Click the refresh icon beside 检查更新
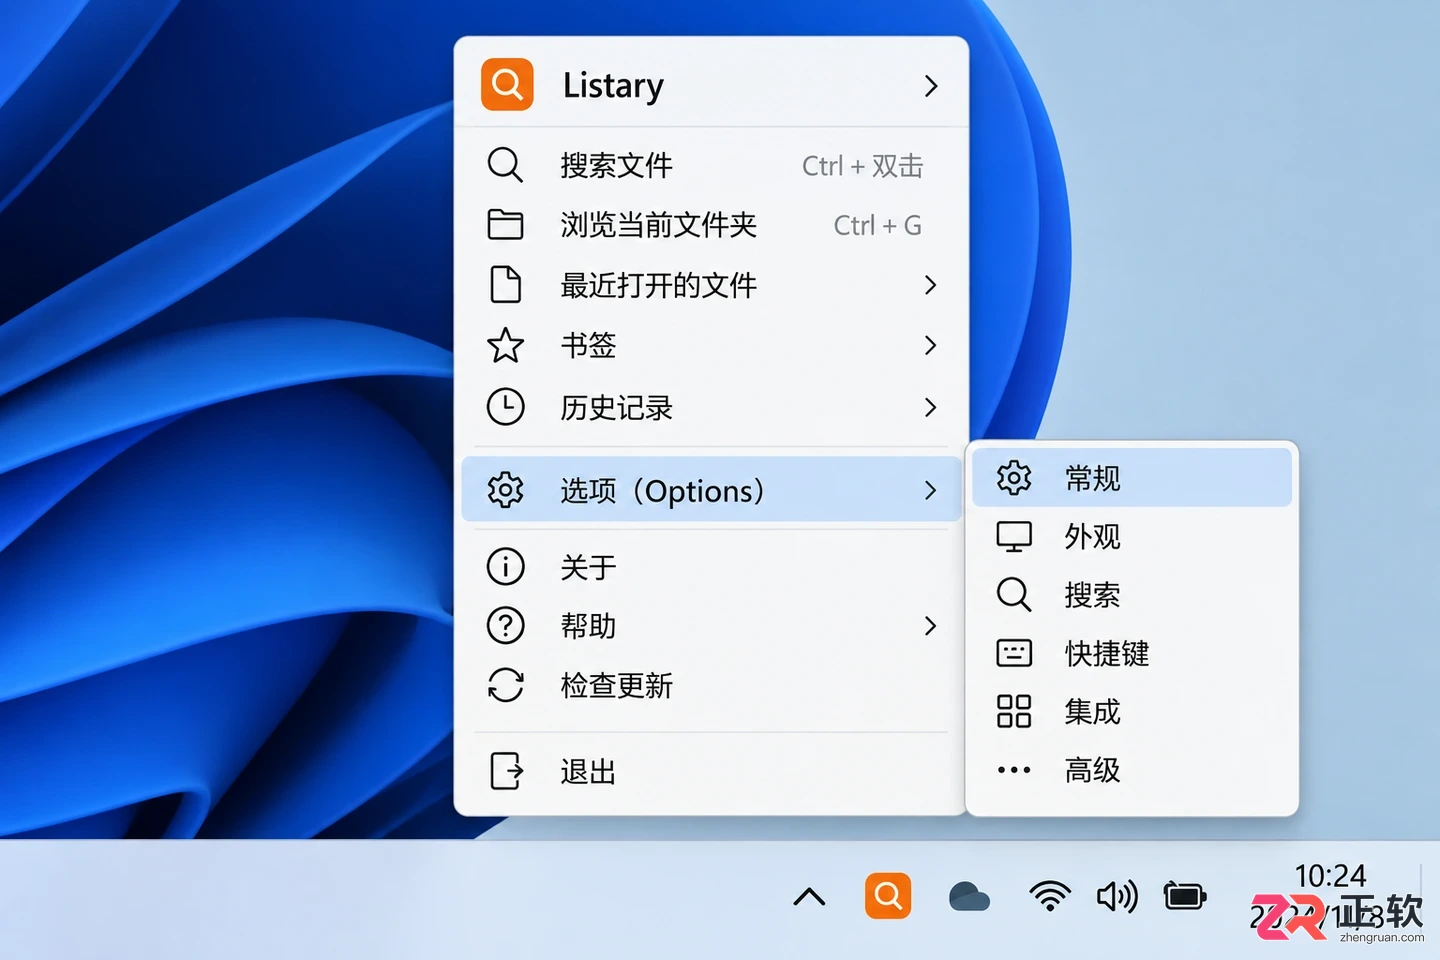Screen dimensions: 1440x960 (505, 685)
